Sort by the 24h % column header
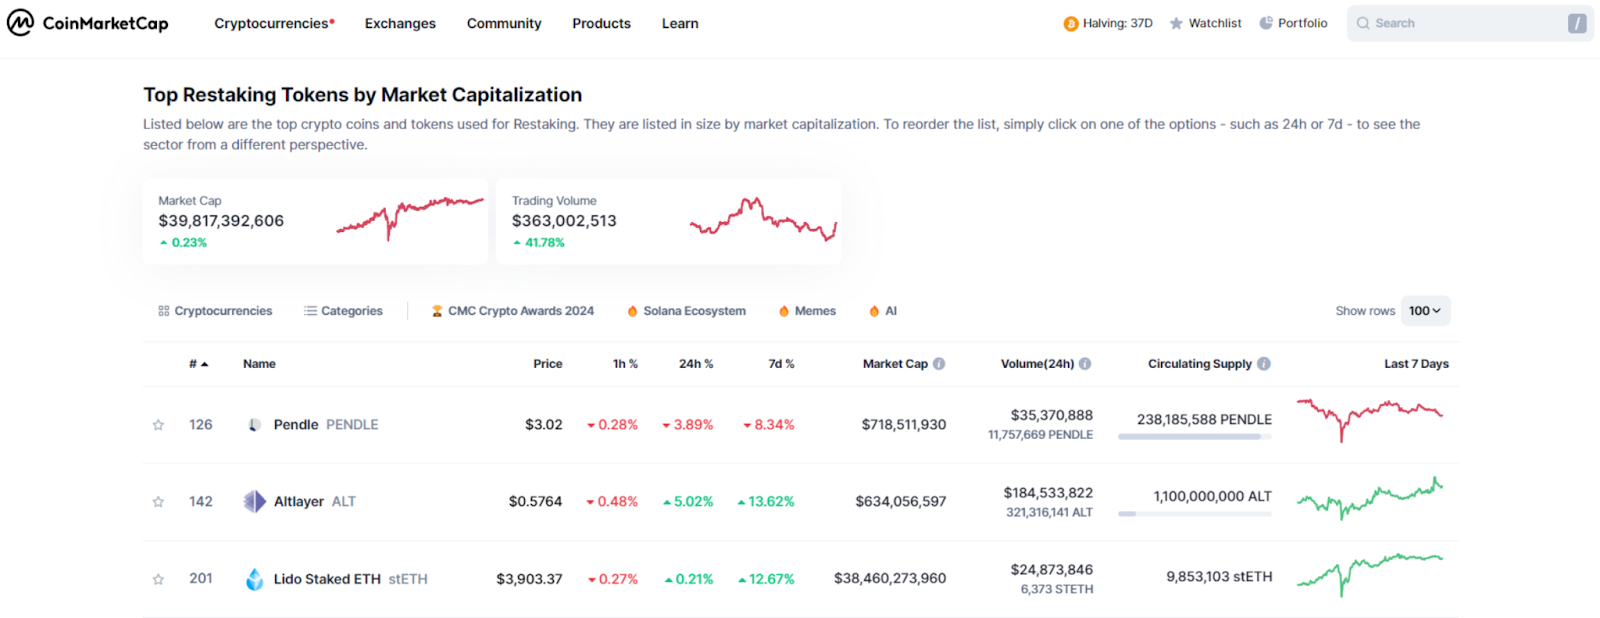 click(696, 364)
